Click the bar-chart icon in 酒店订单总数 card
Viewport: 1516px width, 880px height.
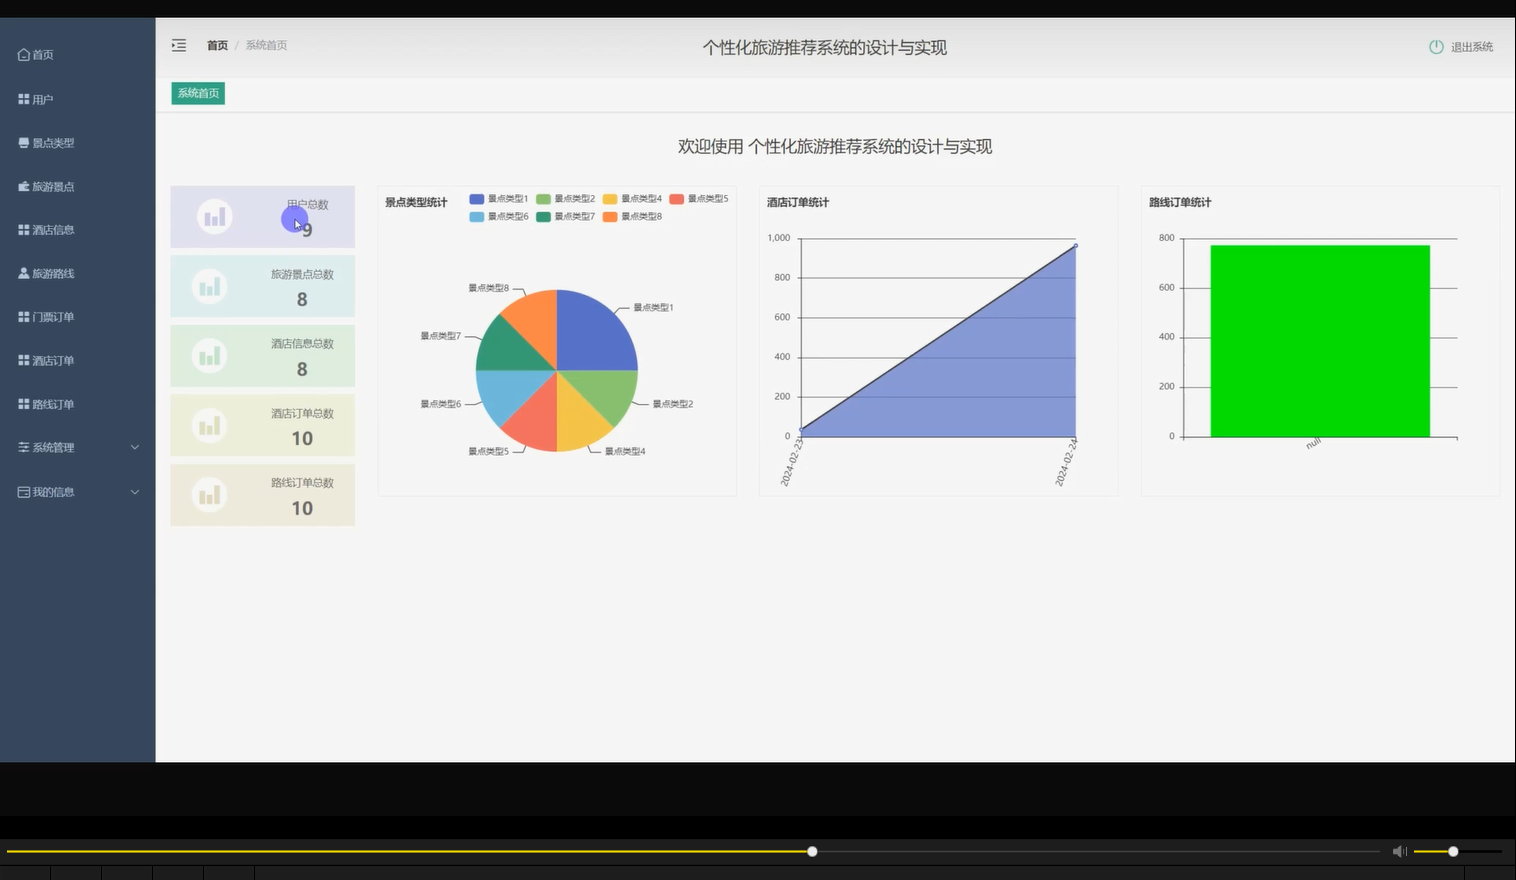point(210,426)
